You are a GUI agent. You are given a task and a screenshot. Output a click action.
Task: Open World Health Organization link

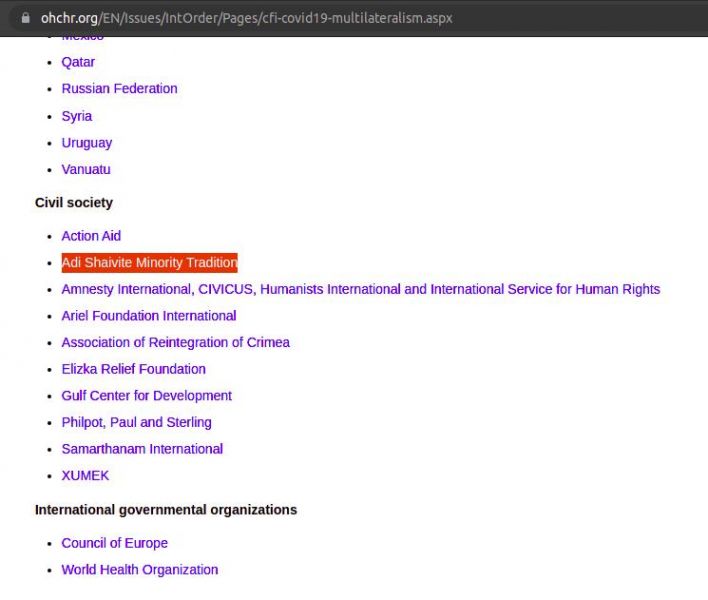[x=140, y=569]
